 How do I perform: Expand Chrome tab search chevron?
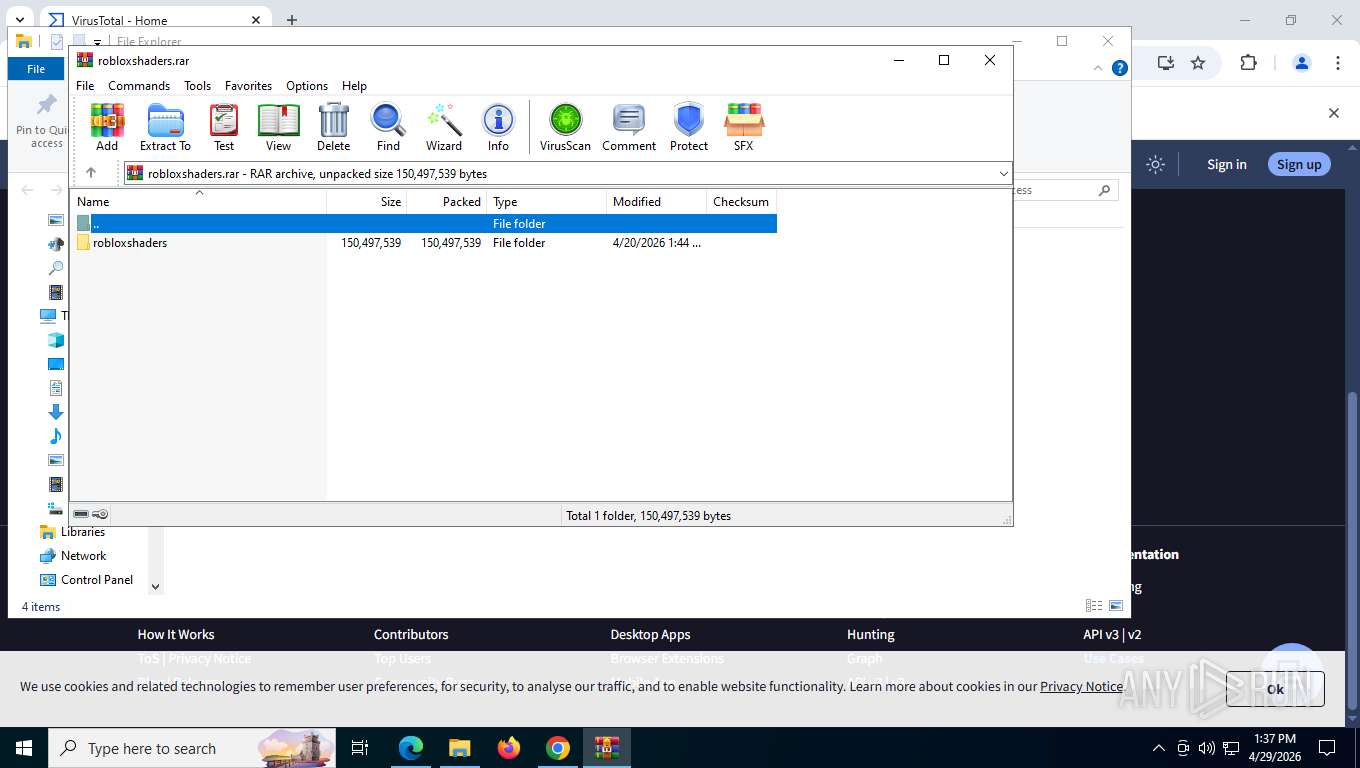click(19, 20)
